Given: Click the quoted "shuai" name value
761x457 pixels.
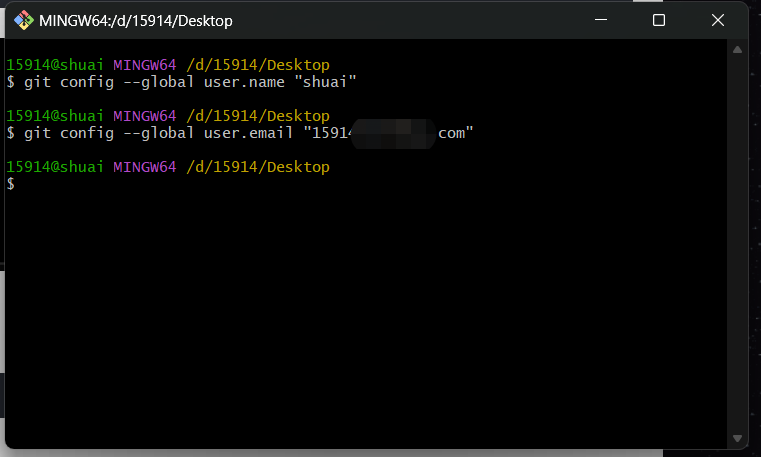Looking at the screenshot, I should coord(324,81).
